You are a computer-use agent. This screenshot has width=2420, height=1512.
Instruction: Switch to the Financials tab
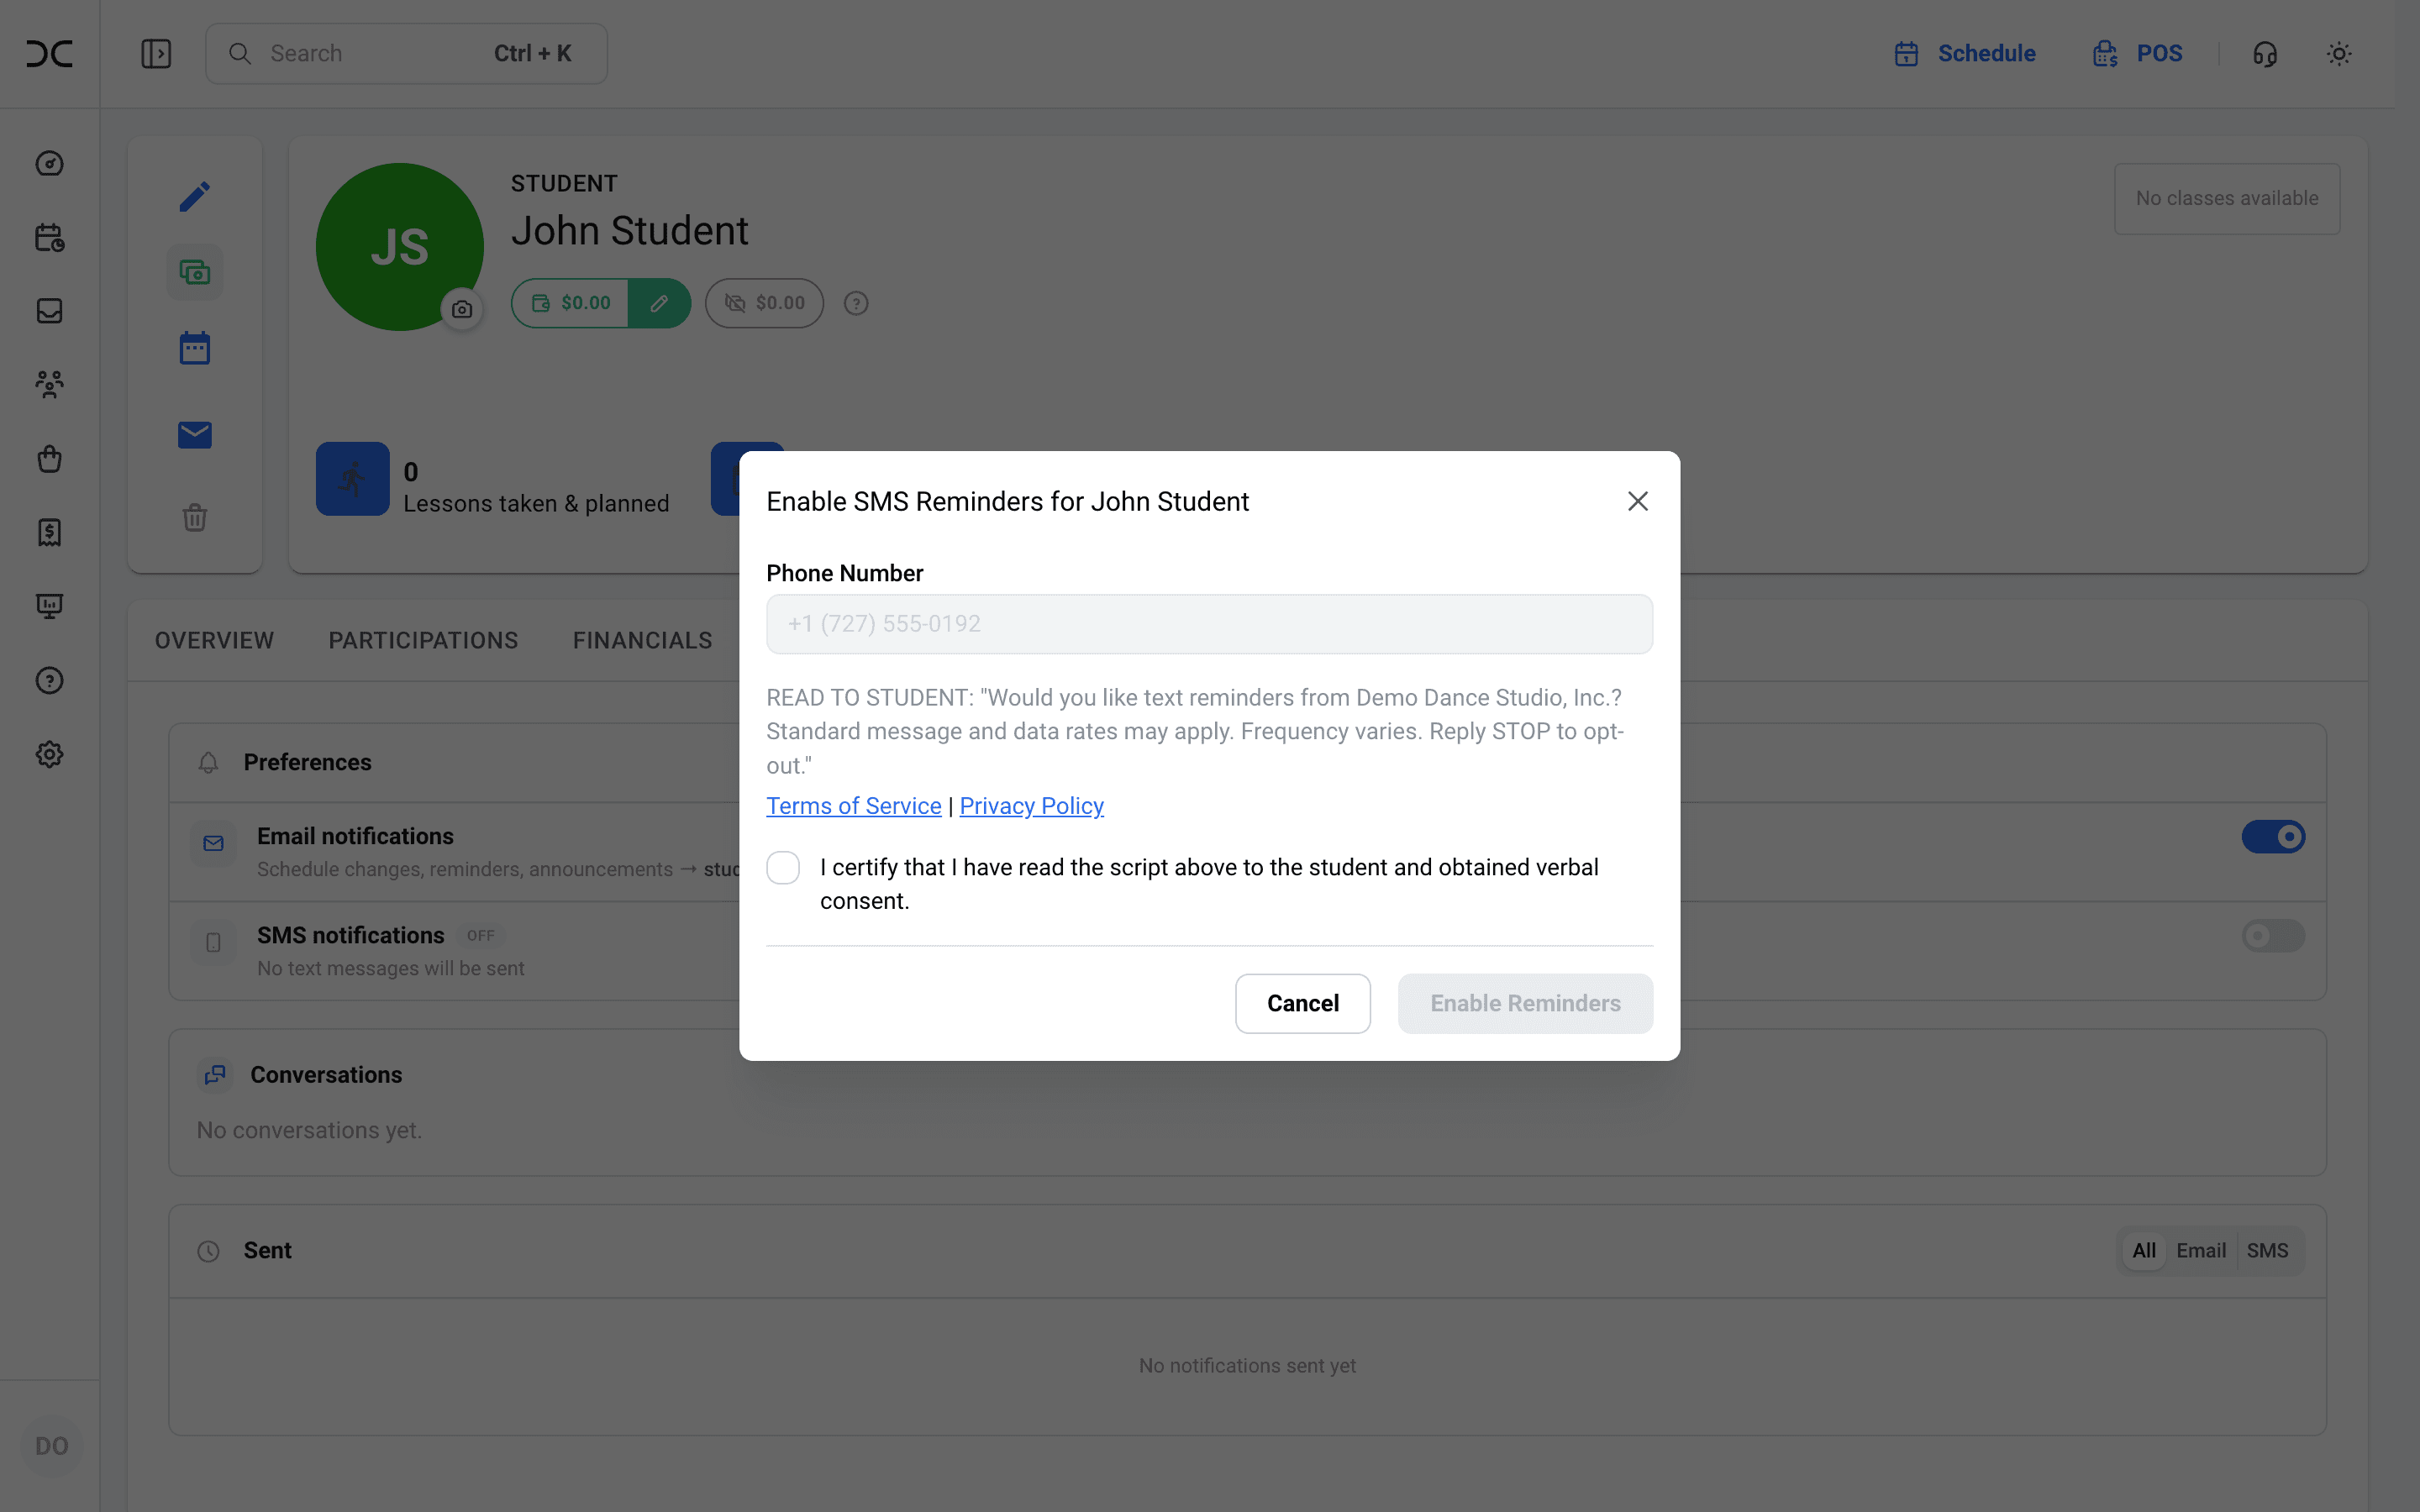point(642,640)
